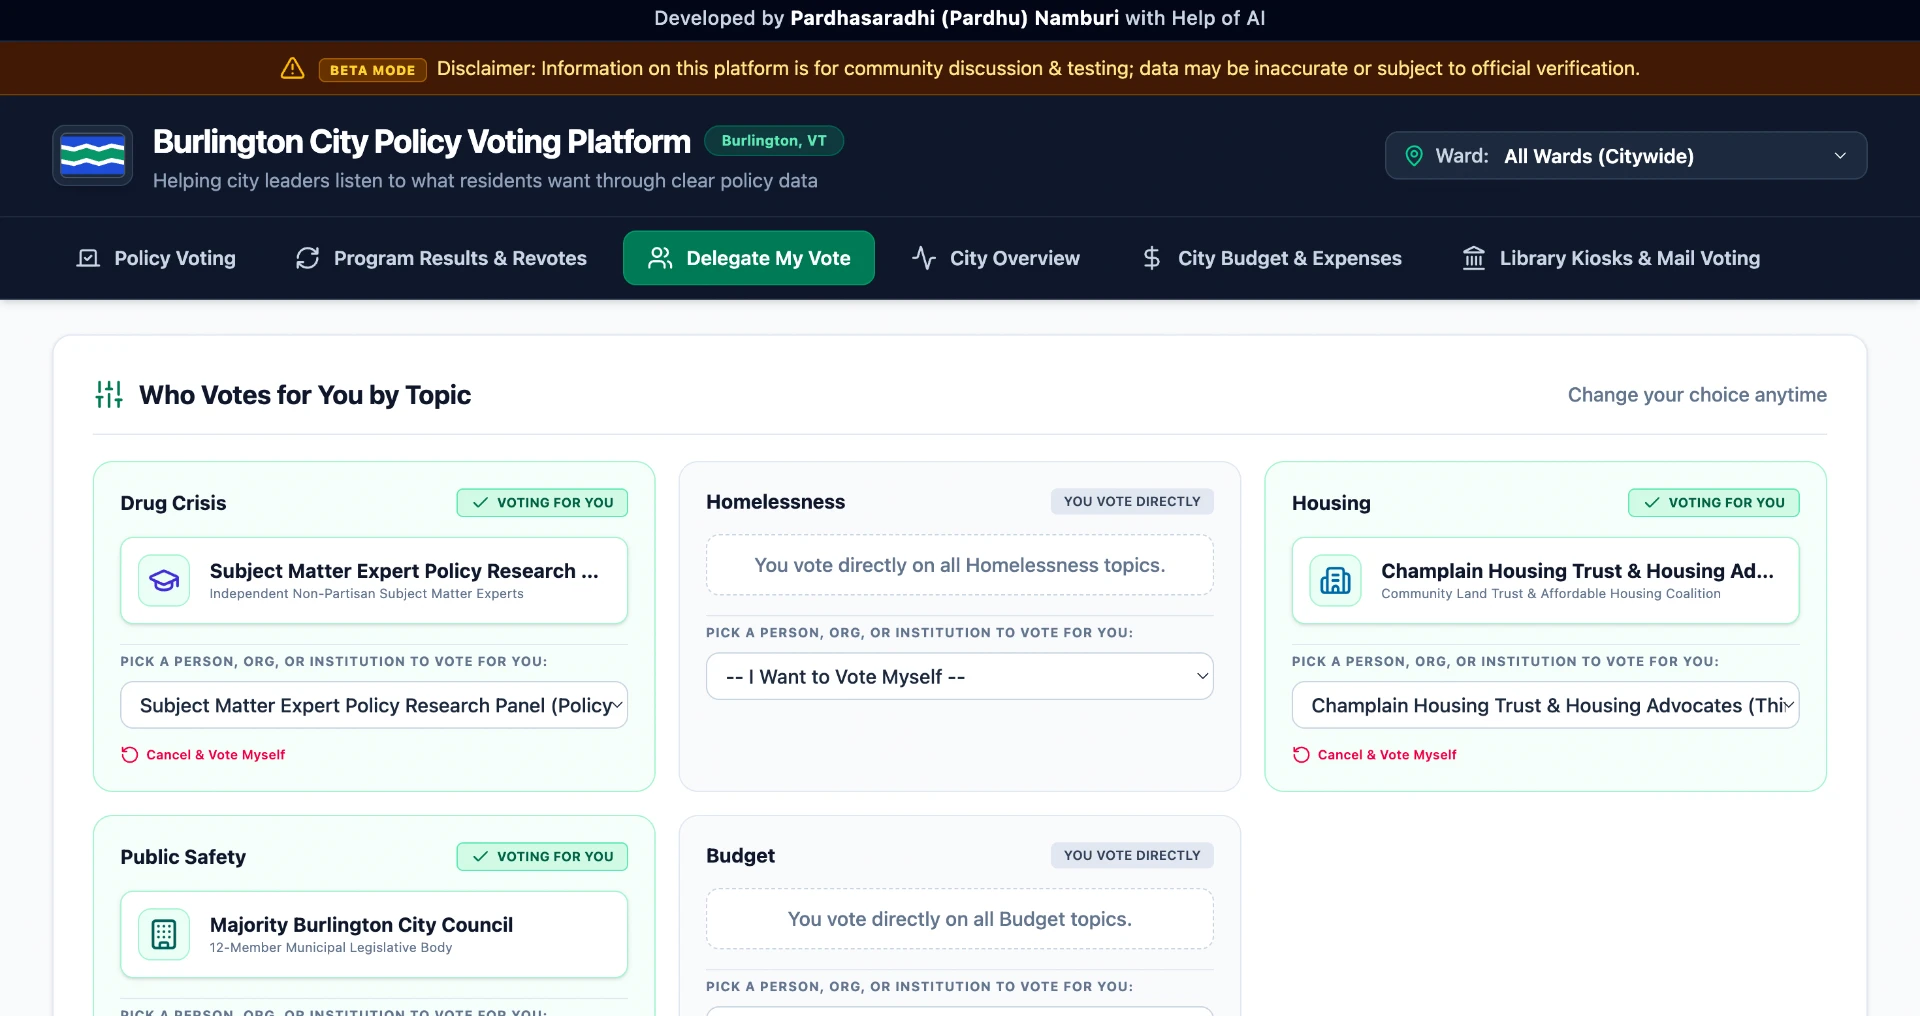The width and height of the screenshot is (1920, 1016).
Task: Click the Majority Burlington City Council card
Action: (x=374, y=935)
